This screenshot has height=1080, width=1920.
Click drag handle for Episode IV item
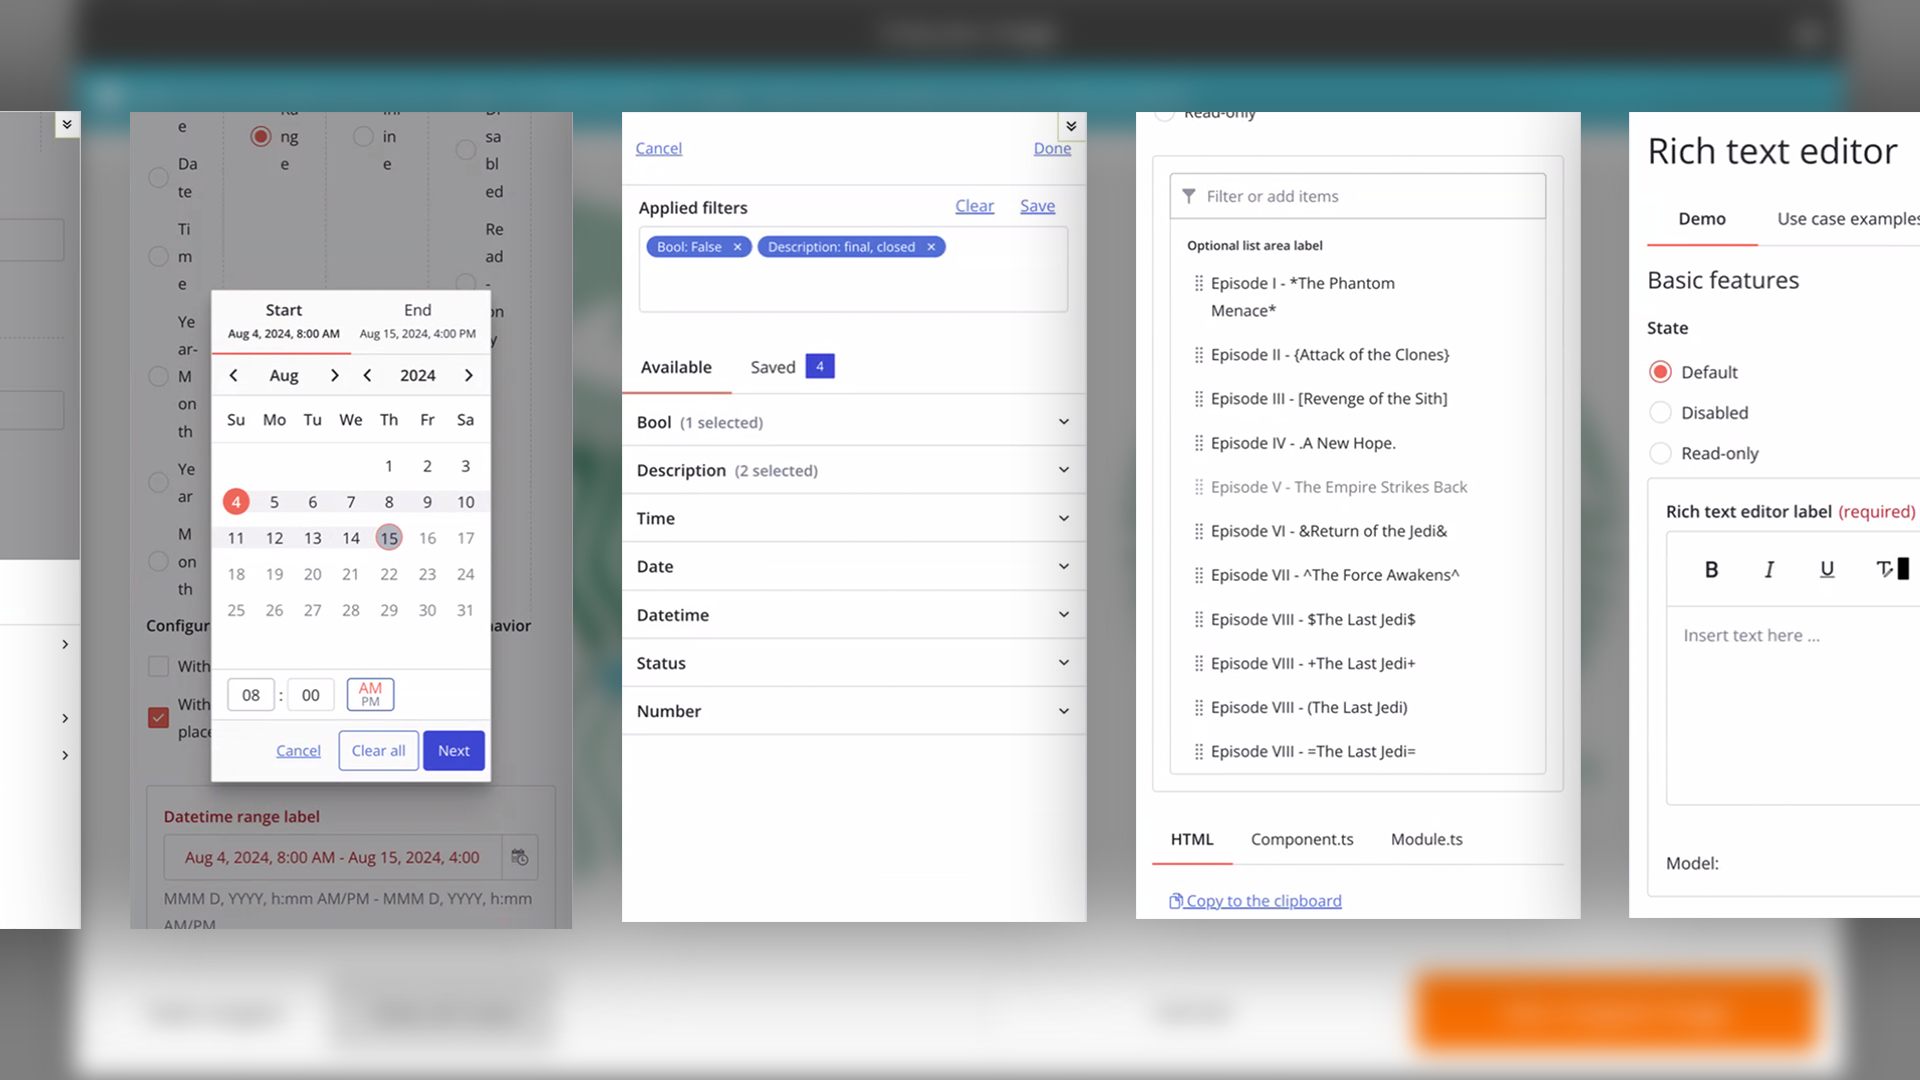tap(1198, 443)
